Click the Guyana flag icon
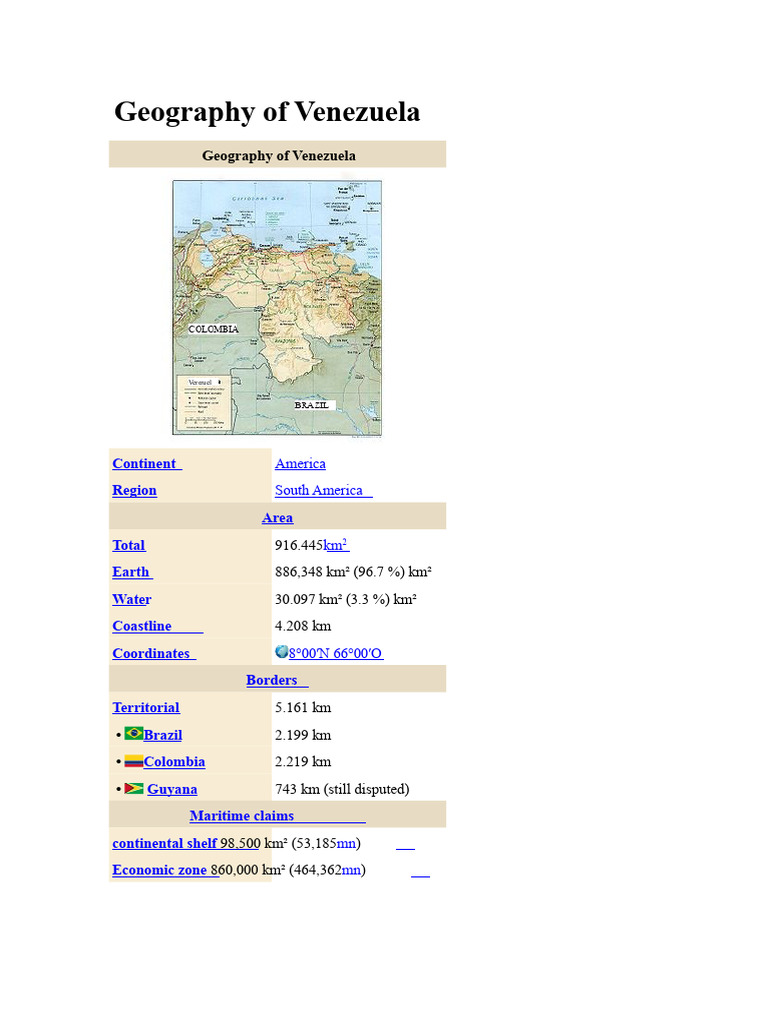The image size is (768, 1024). pos(134,788)
